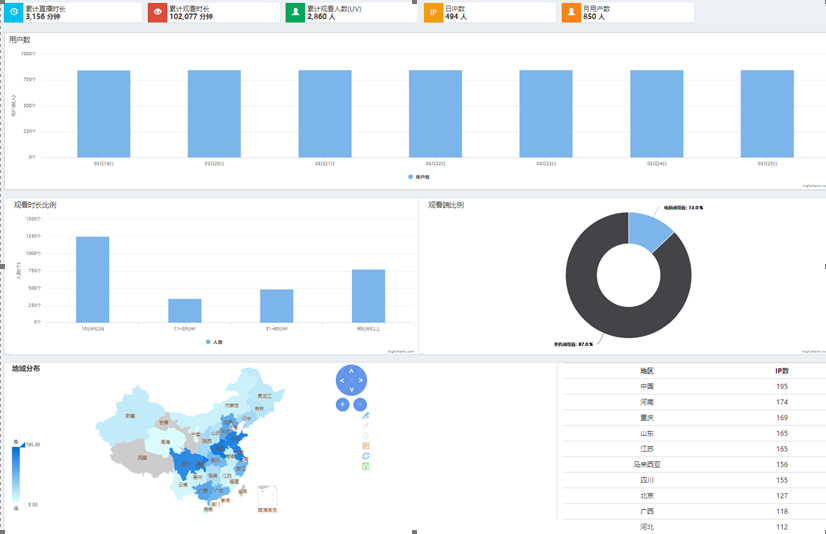This screenshot has height=534, width=826.
Task: Click the 观看端比例 chart title
Action: 446,205
